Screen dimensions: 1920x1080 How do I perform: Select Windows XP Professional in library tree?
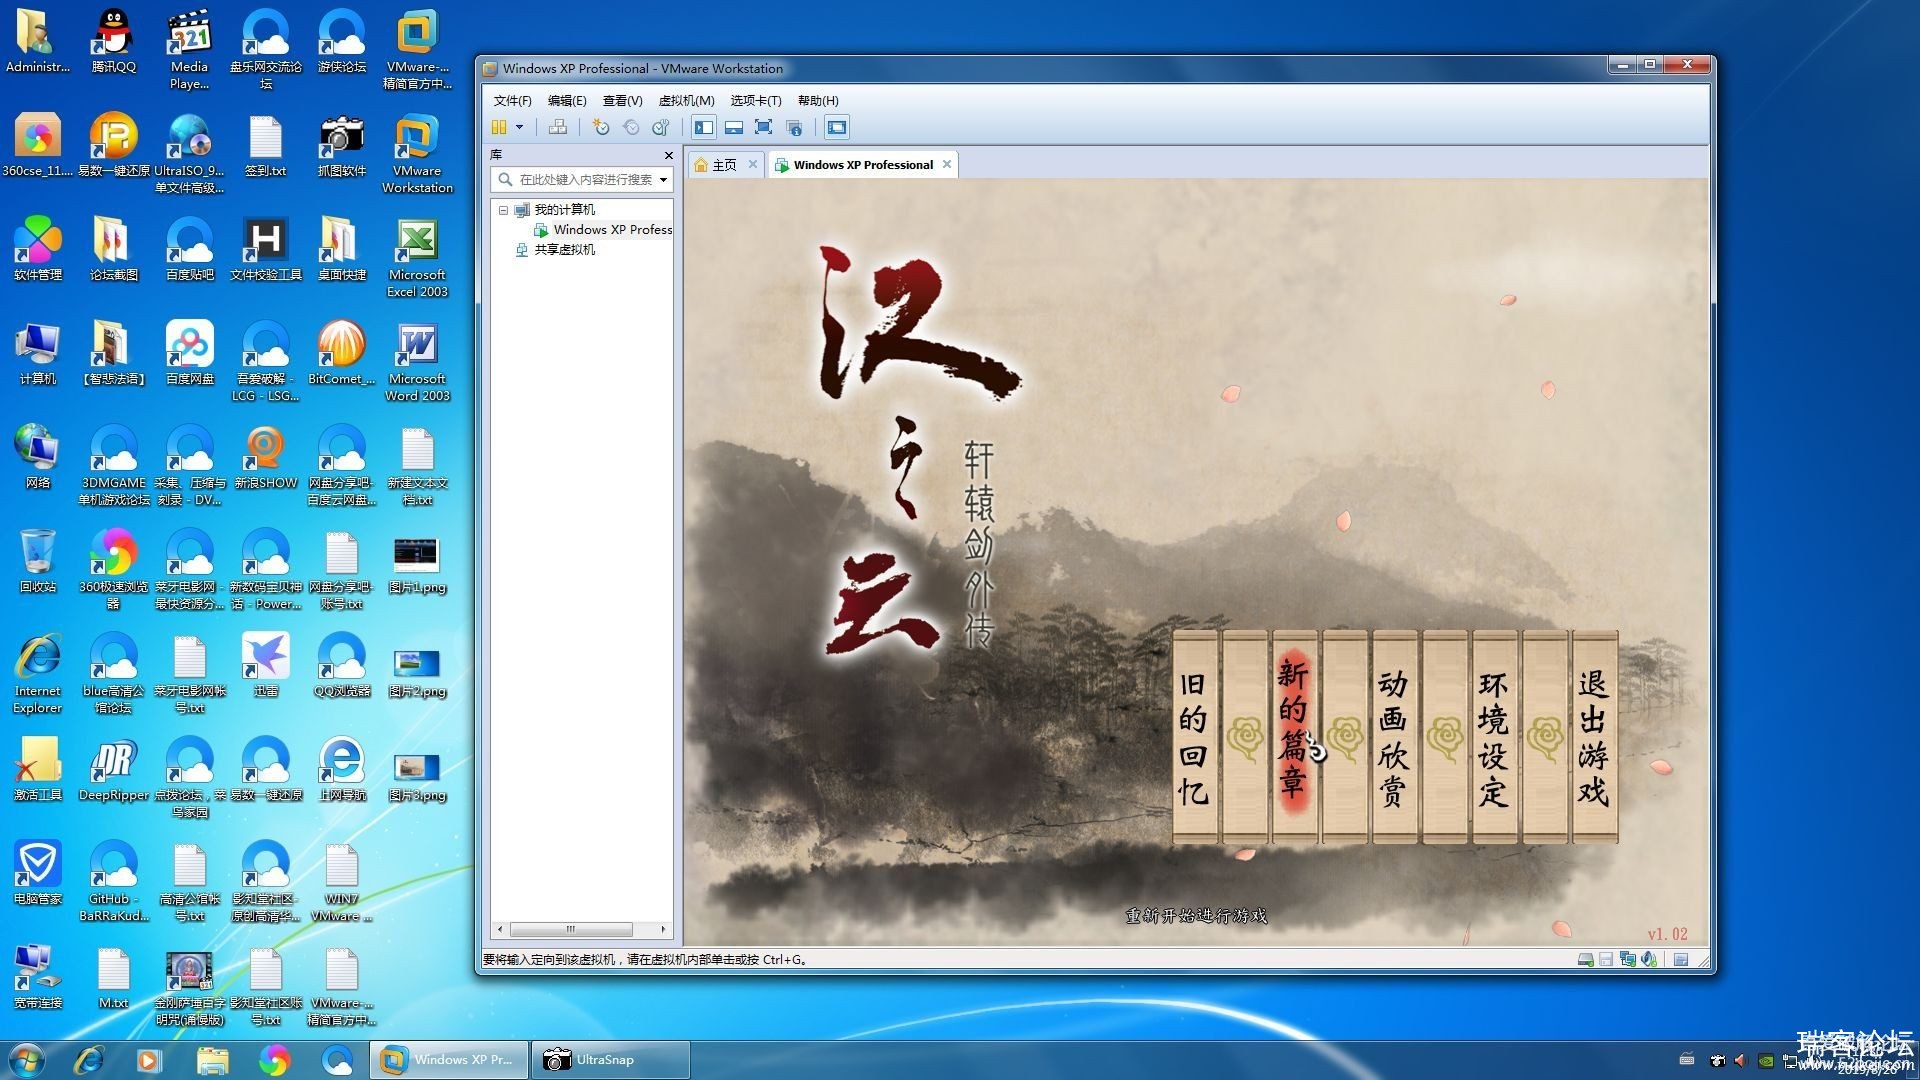pyautogui.click(x=612, y=230)
